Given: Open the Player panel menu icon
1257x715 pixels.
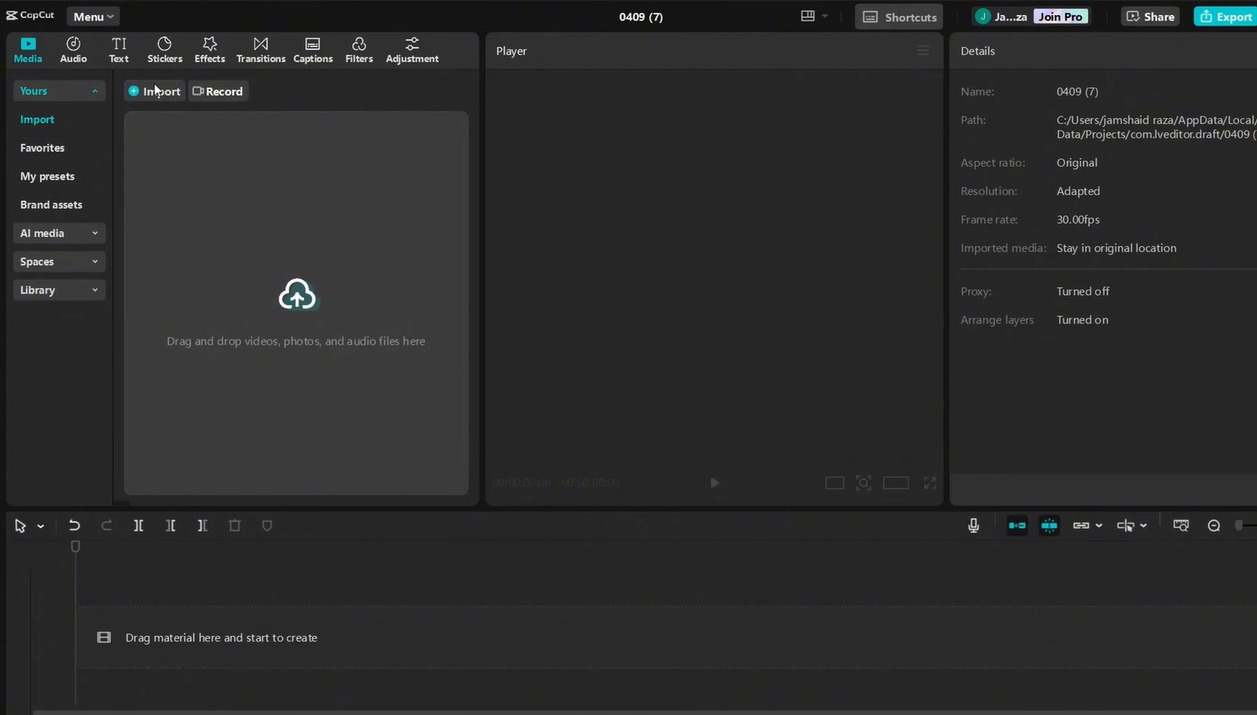Looking at the screenshot, I should point(923,51).
